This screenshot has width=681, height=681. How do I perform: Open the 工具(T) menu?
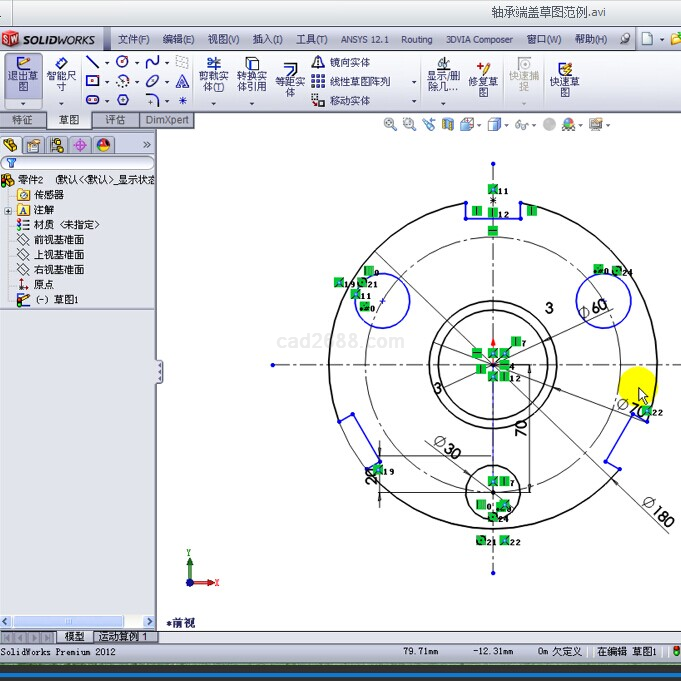point(311,40)
